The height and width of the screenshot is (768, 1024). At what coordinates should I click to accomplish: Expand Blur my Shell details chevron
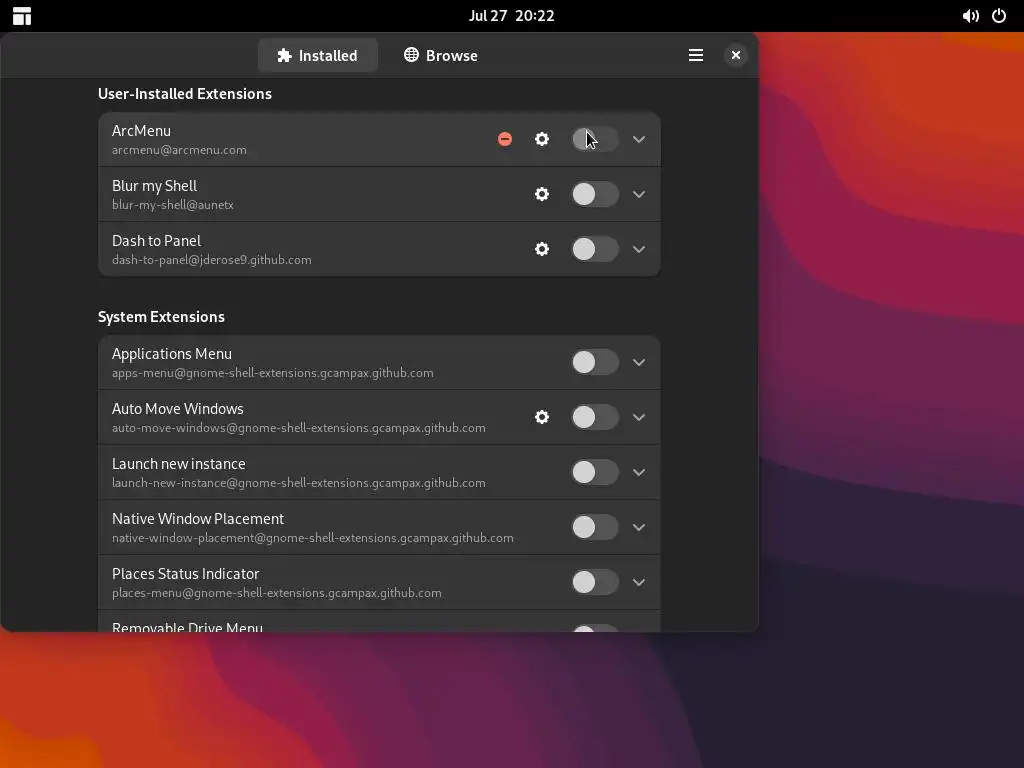click(639, 194)
